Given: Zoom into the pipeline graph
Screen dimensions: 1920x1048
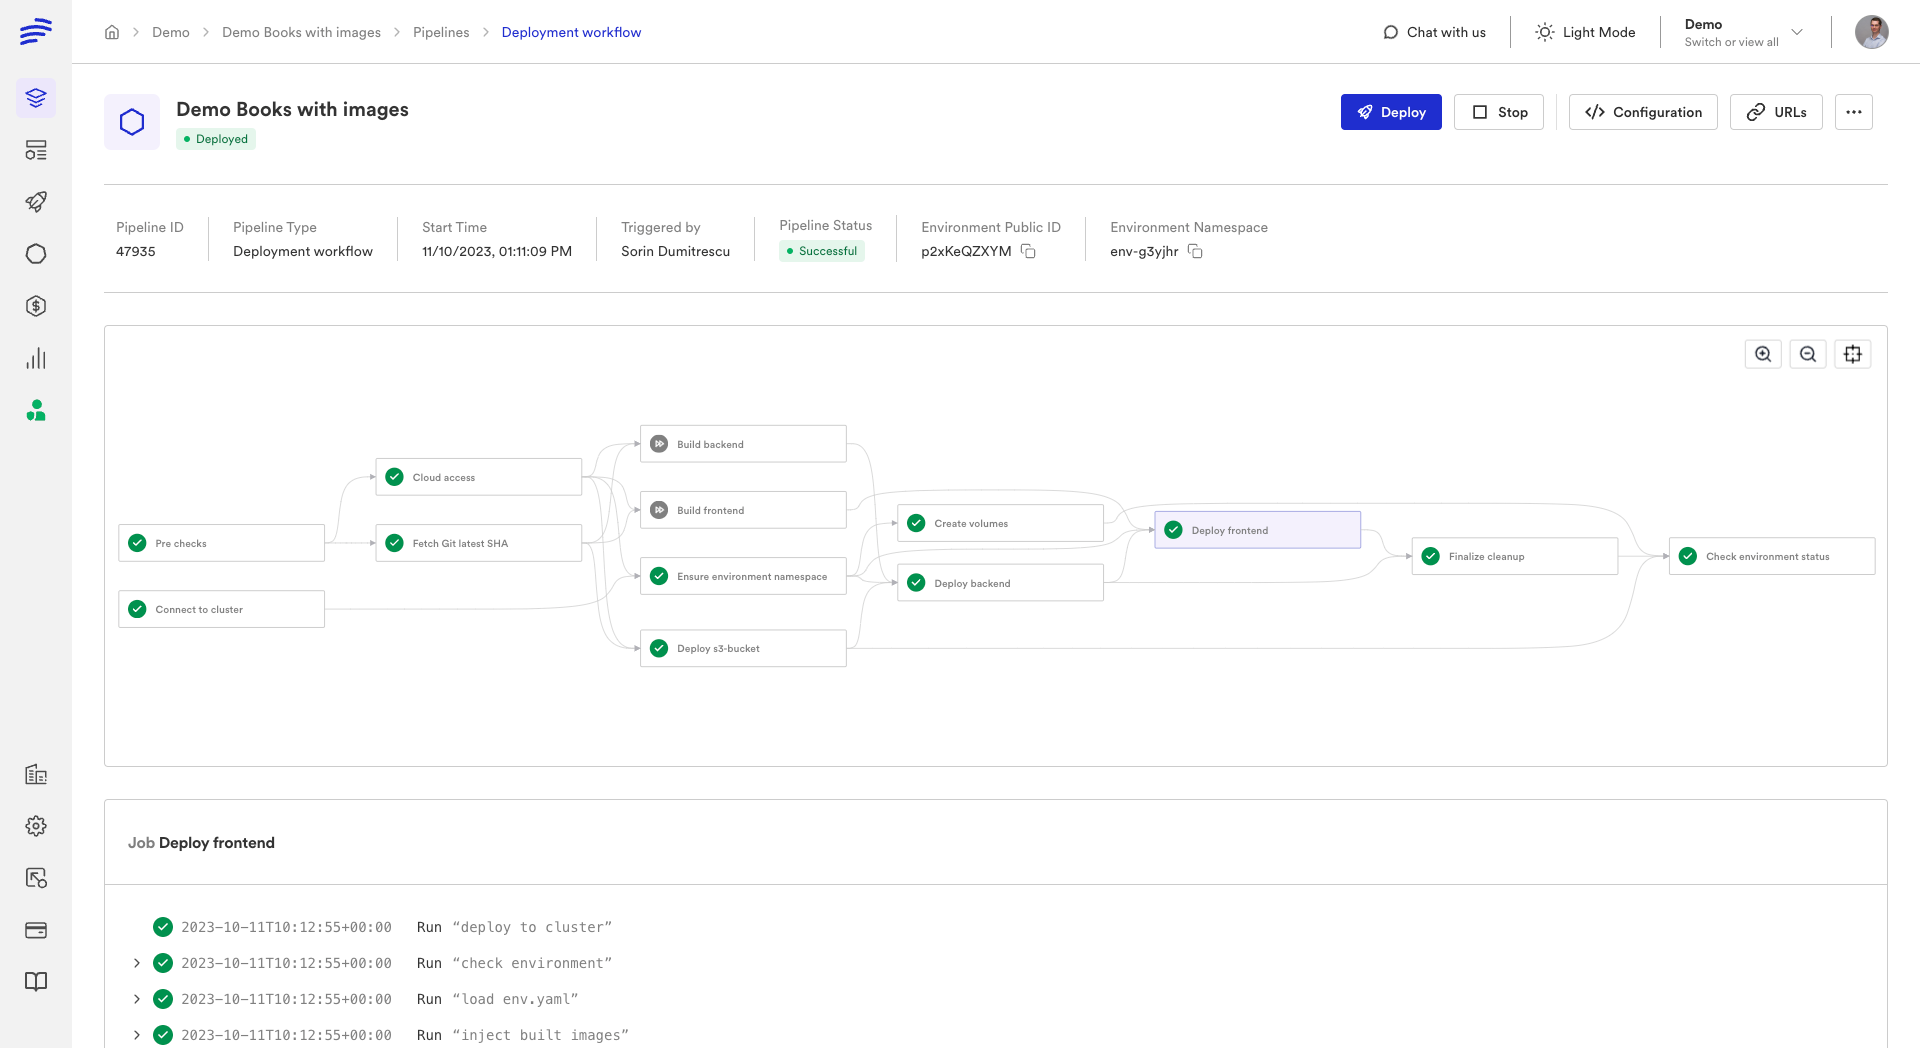Looking at the screenshot, I should (1763, 353).
